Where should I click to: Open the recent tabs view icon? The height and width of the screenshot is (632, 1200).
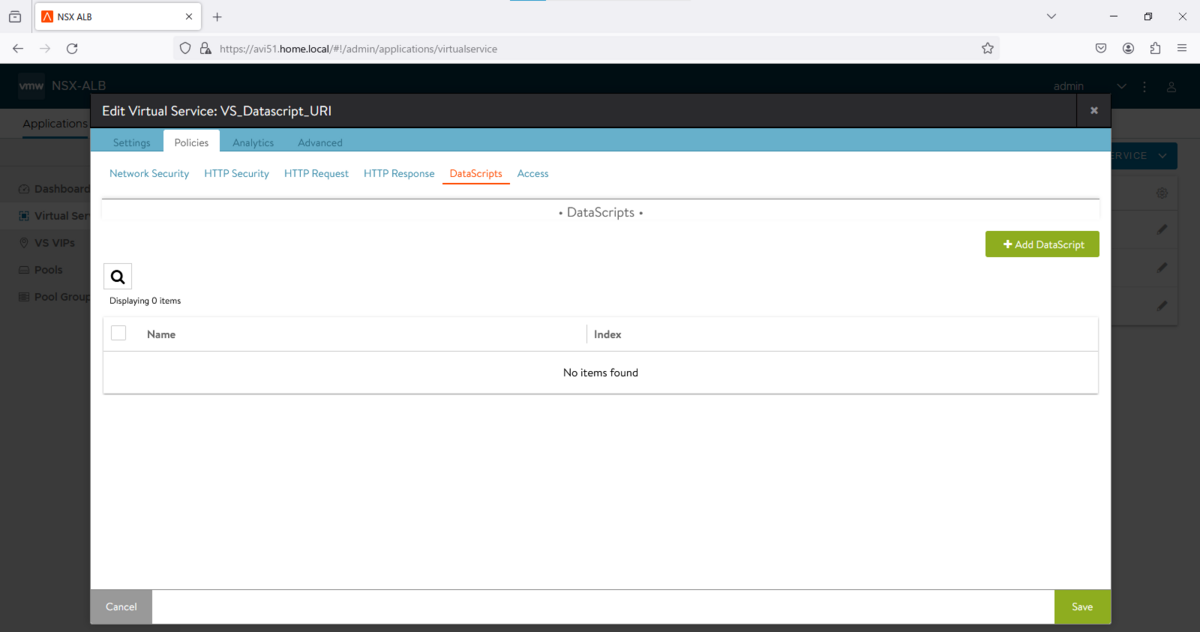[x=15, y=17]
